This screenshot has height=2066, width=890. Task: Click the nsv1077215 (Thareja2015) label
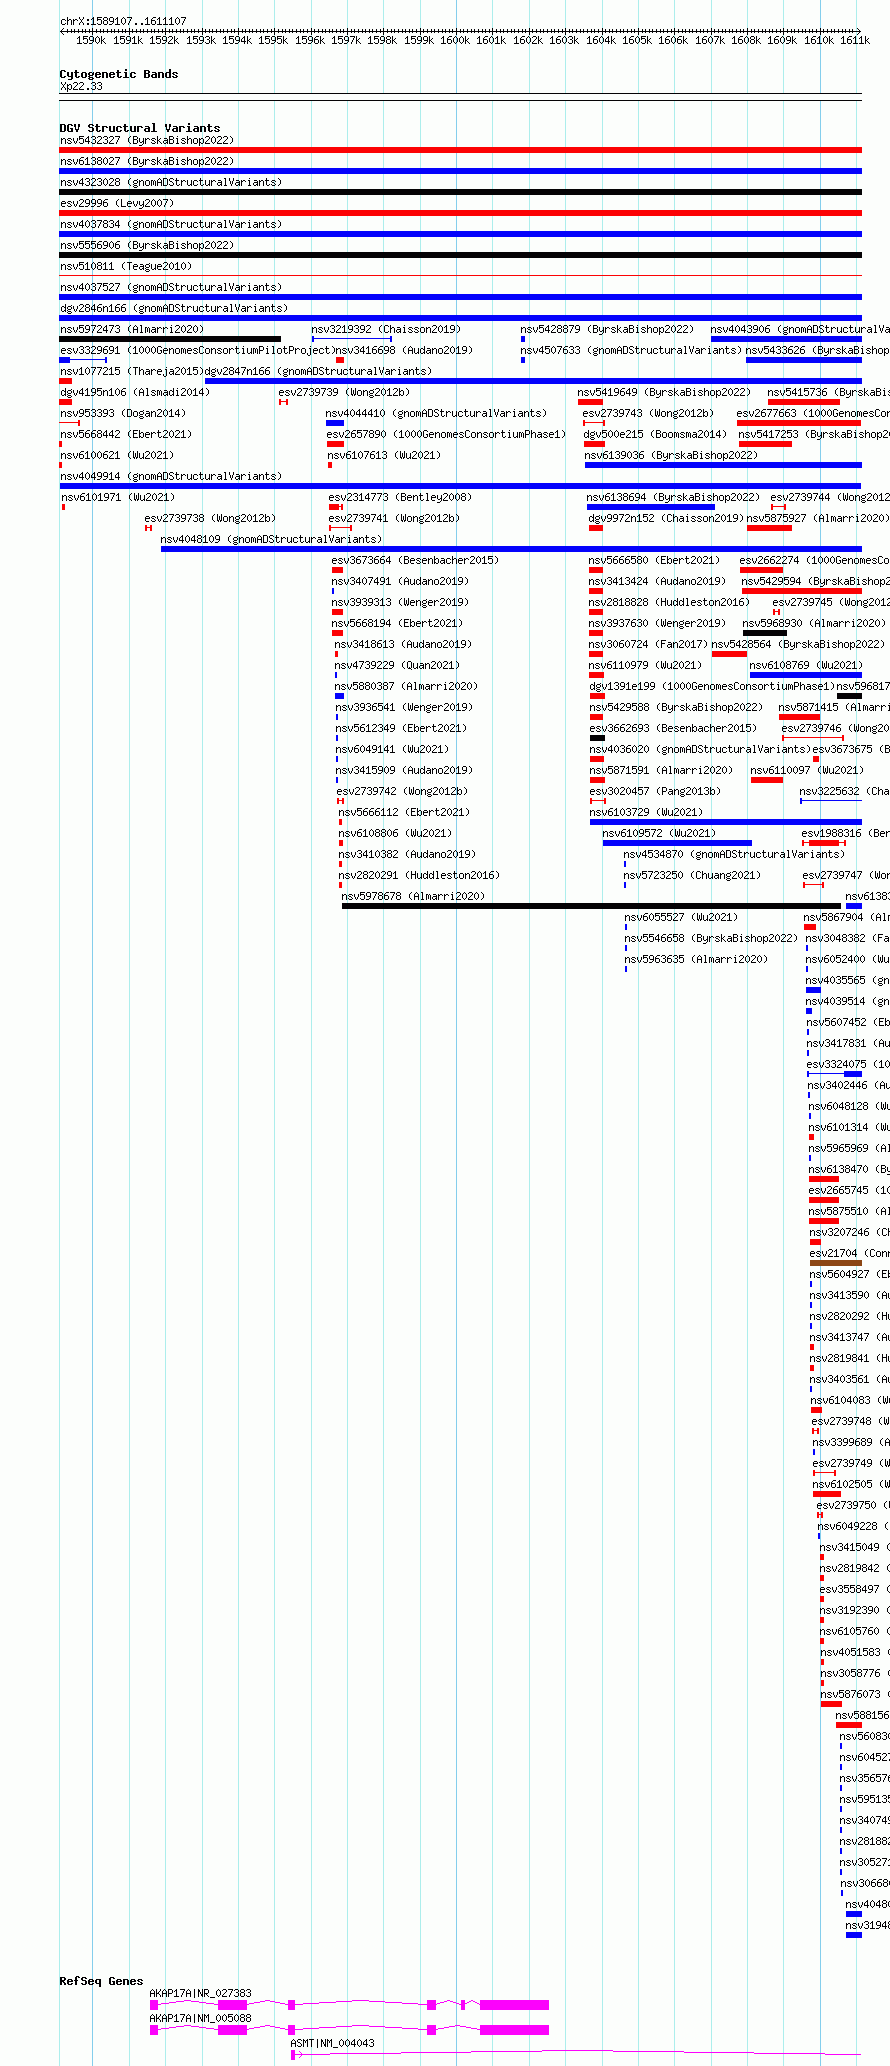click(131, 371)
